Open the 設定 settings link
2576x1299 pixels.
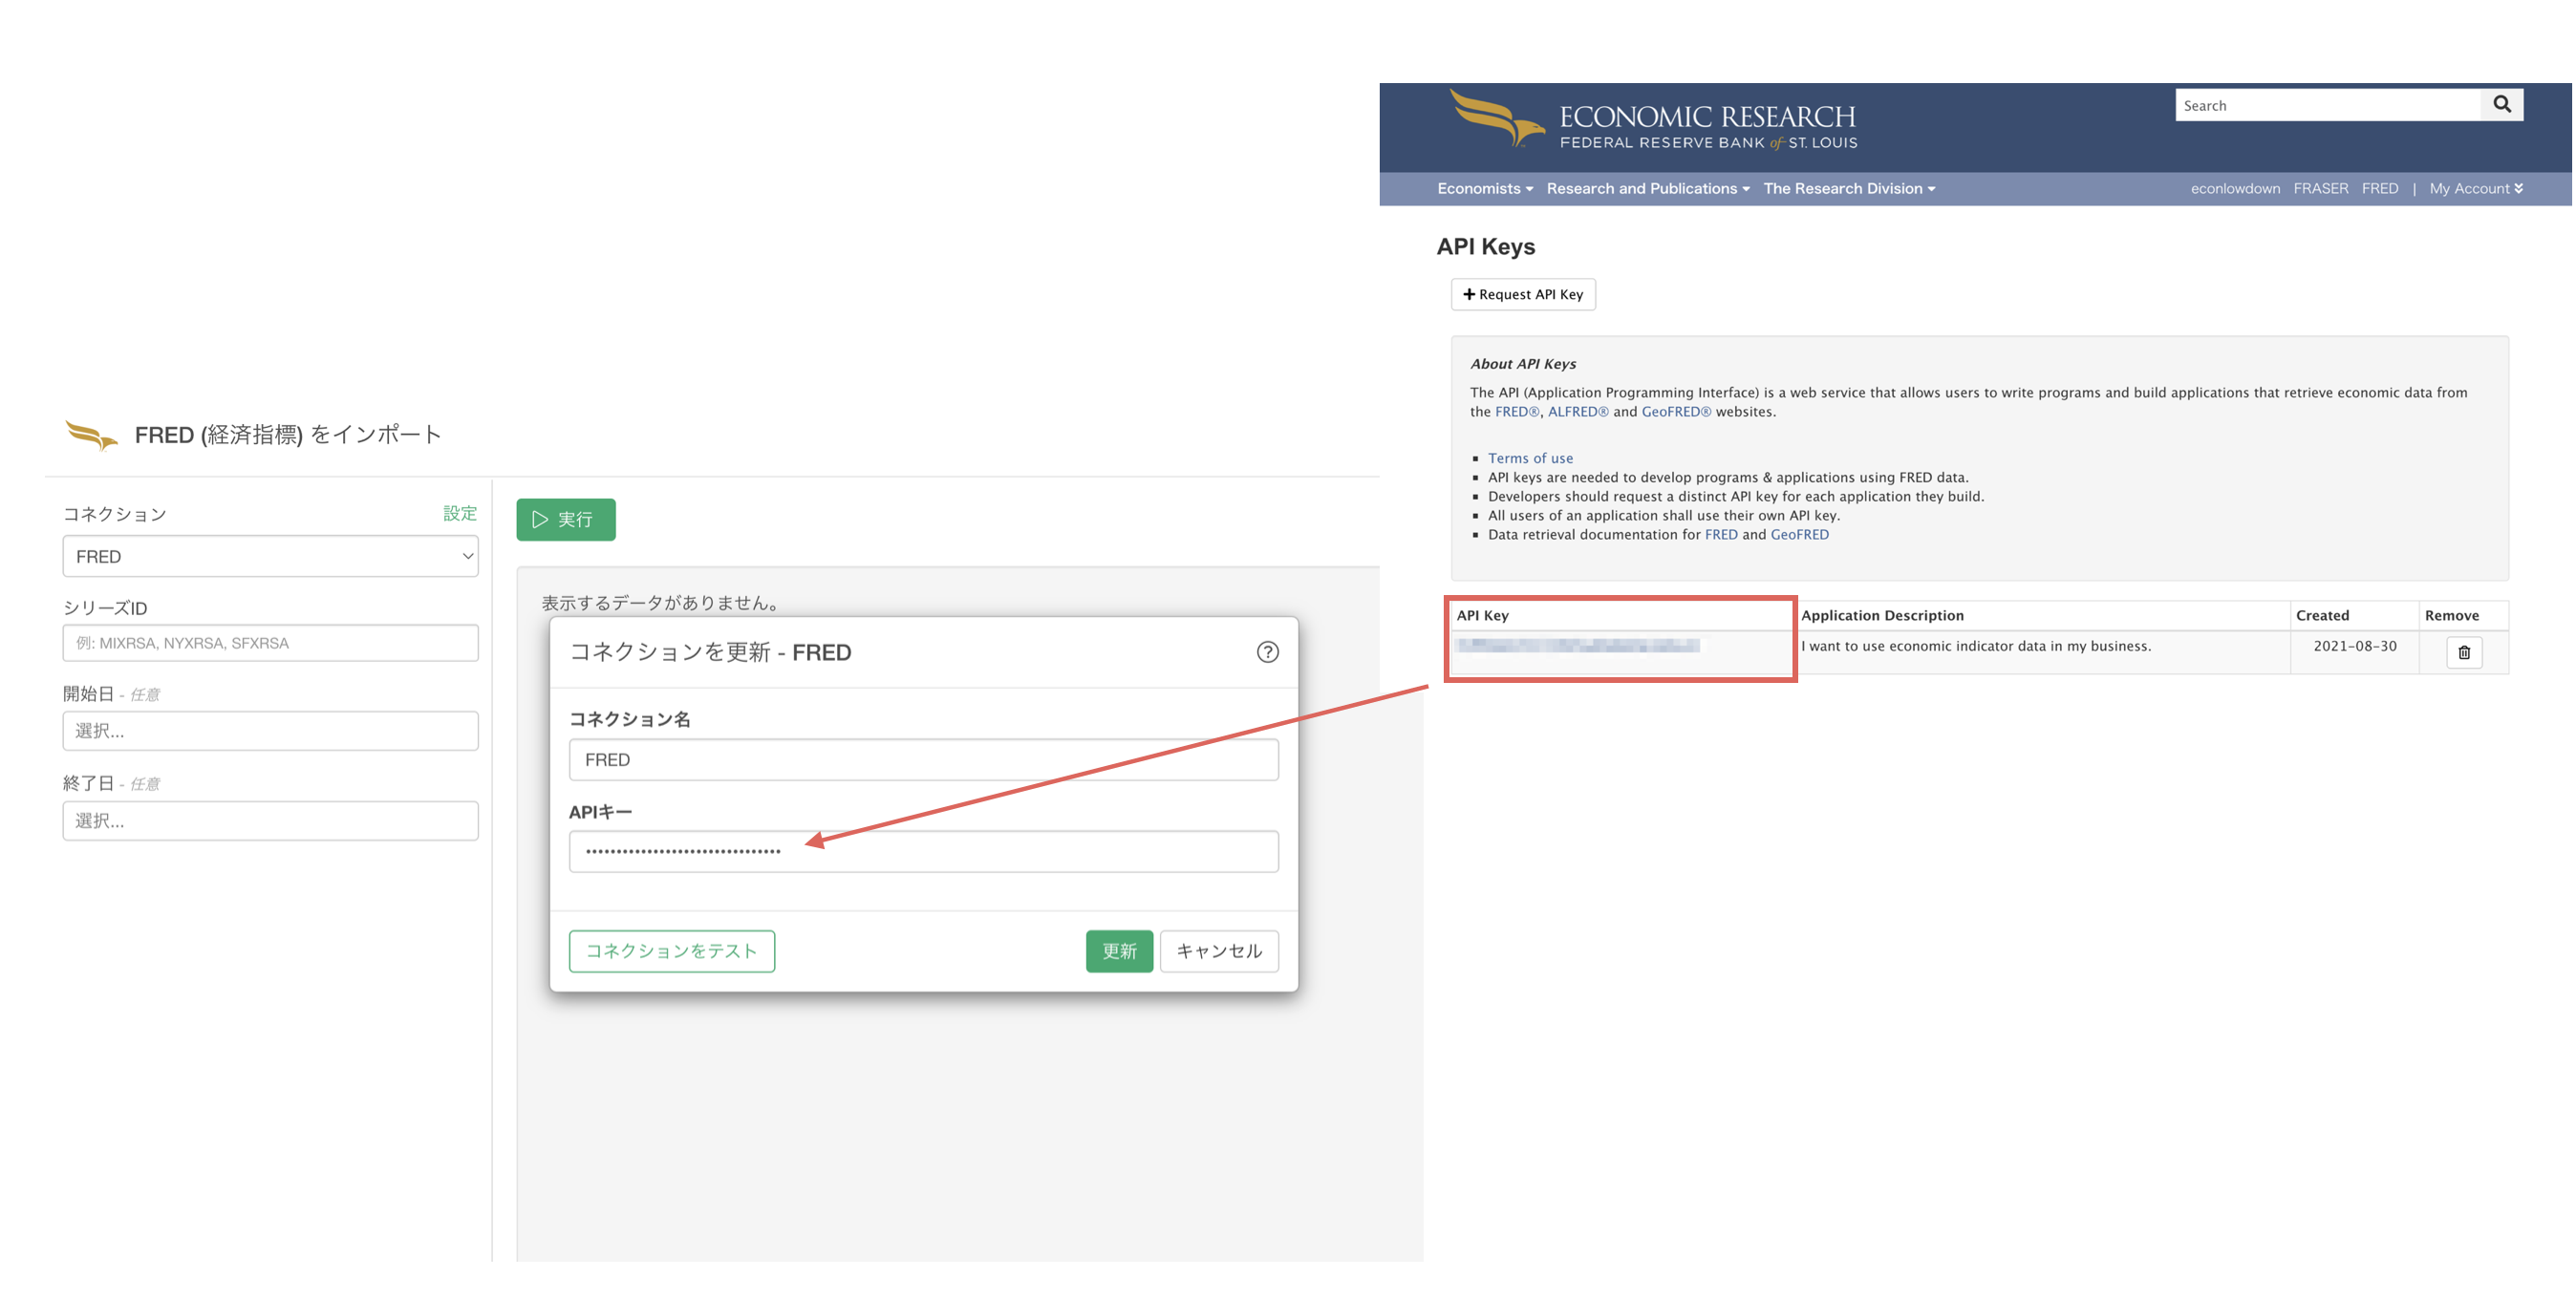click(x=460, y=513)
